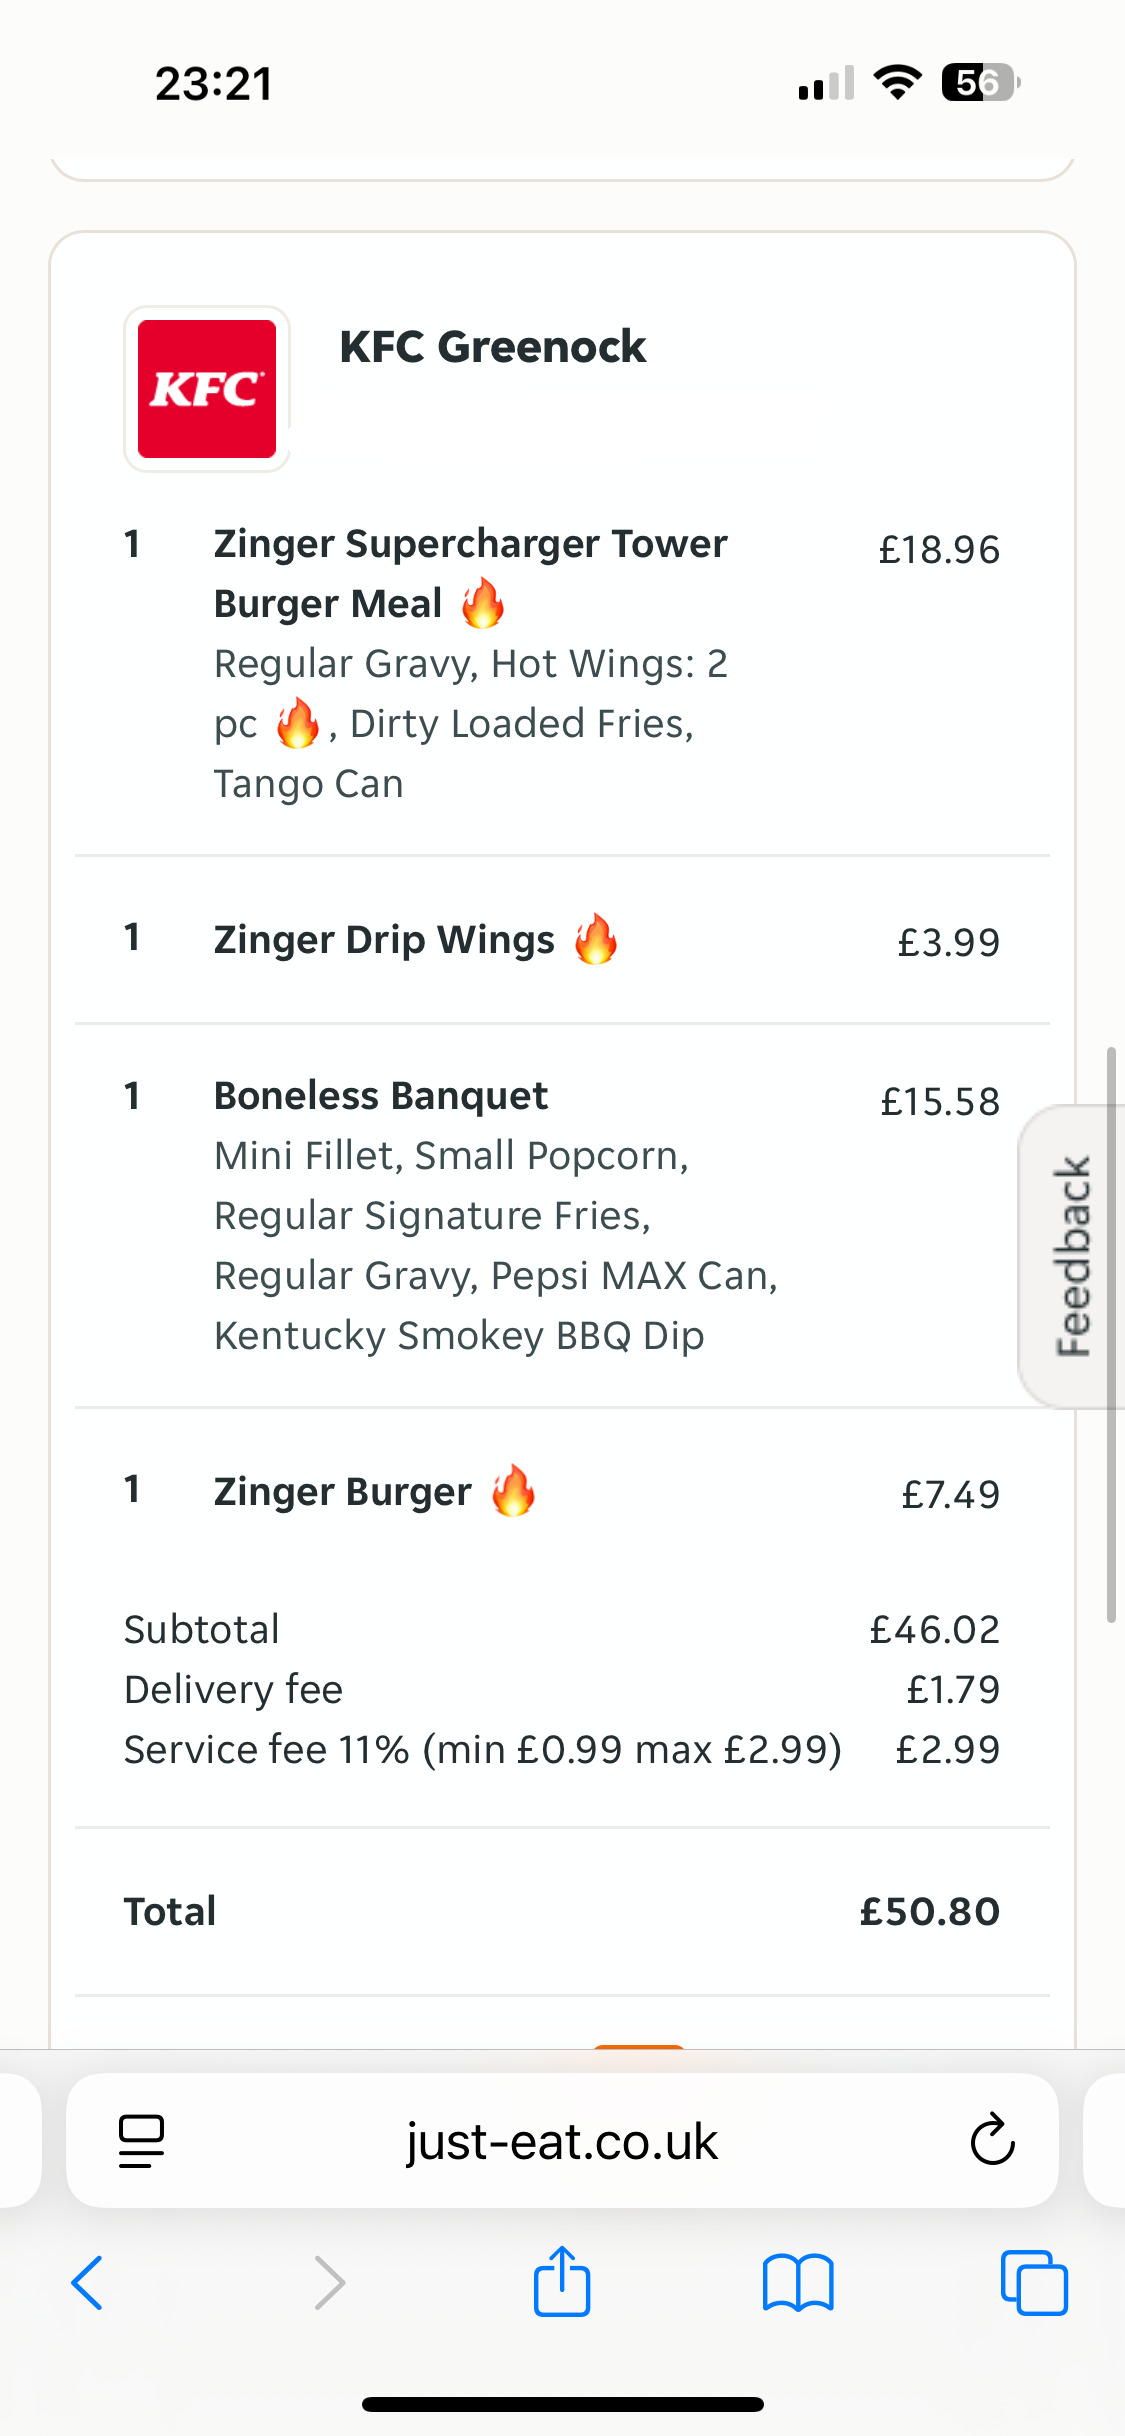Viewport: 1125px width, 2436px height.
Task: Go back to the previous page
Action: 87,2283
